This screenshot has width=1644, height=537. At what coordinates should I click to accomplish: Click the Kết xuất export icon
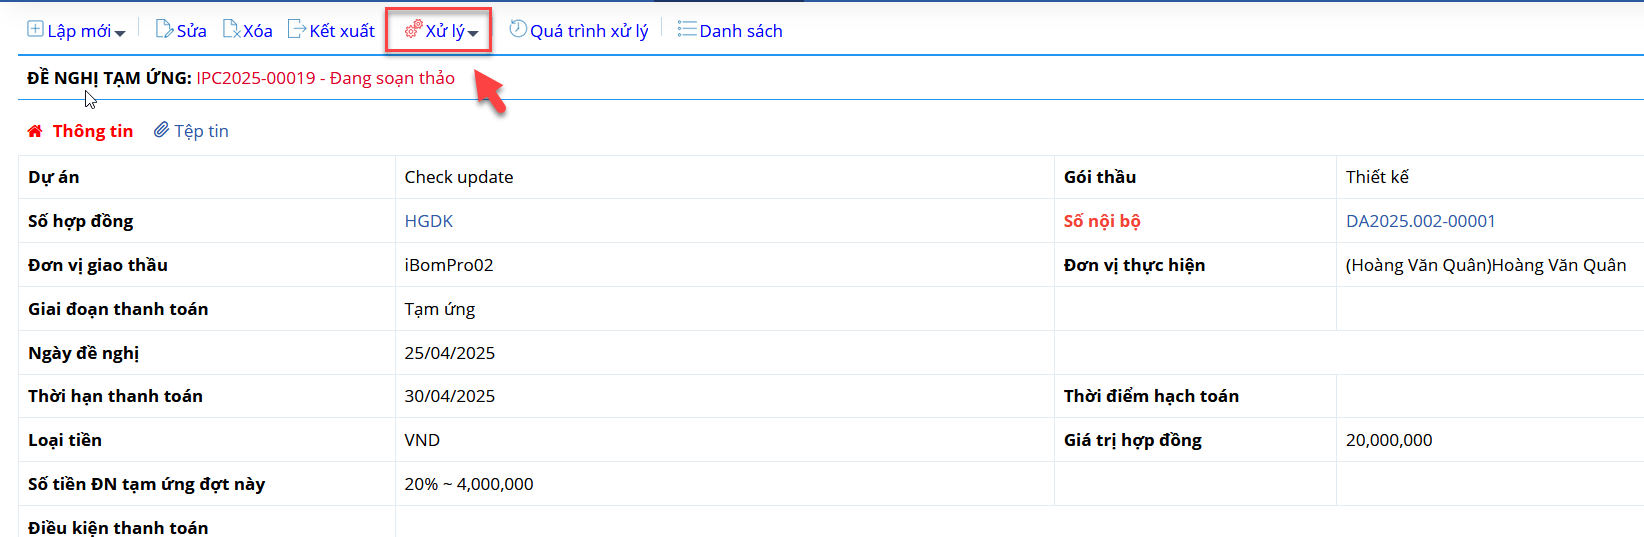(x=296, y=29)
